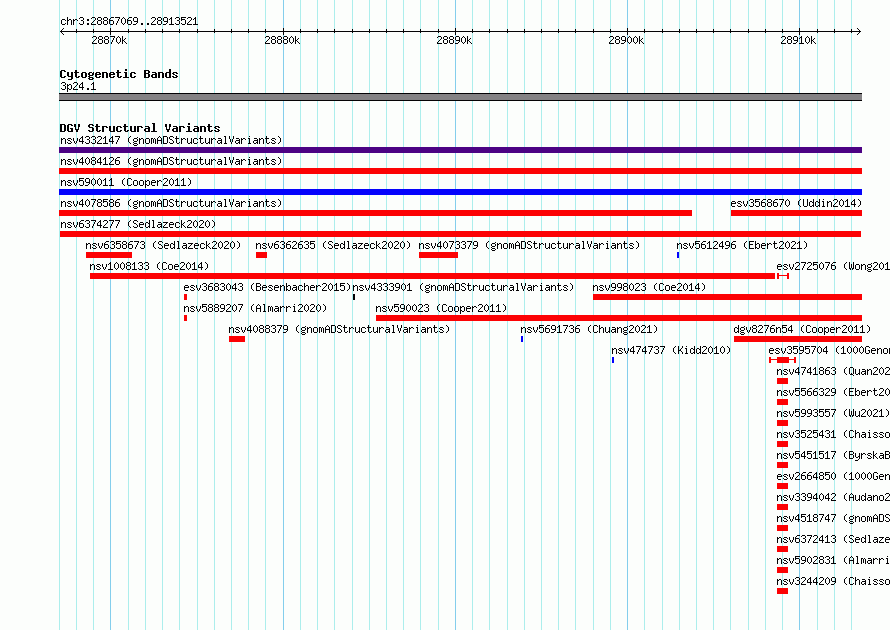Click nsv3525431 (Chaisson) label
890x630 pixels.
coord(833,434)
